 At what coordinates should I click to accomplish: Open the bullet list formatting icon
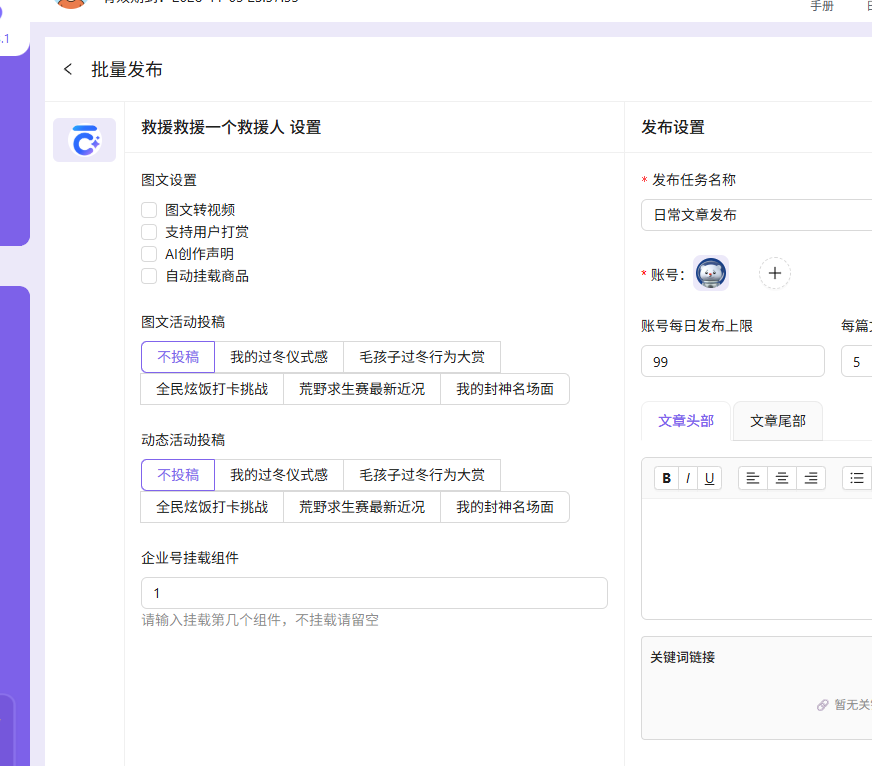tap(856, 478)
